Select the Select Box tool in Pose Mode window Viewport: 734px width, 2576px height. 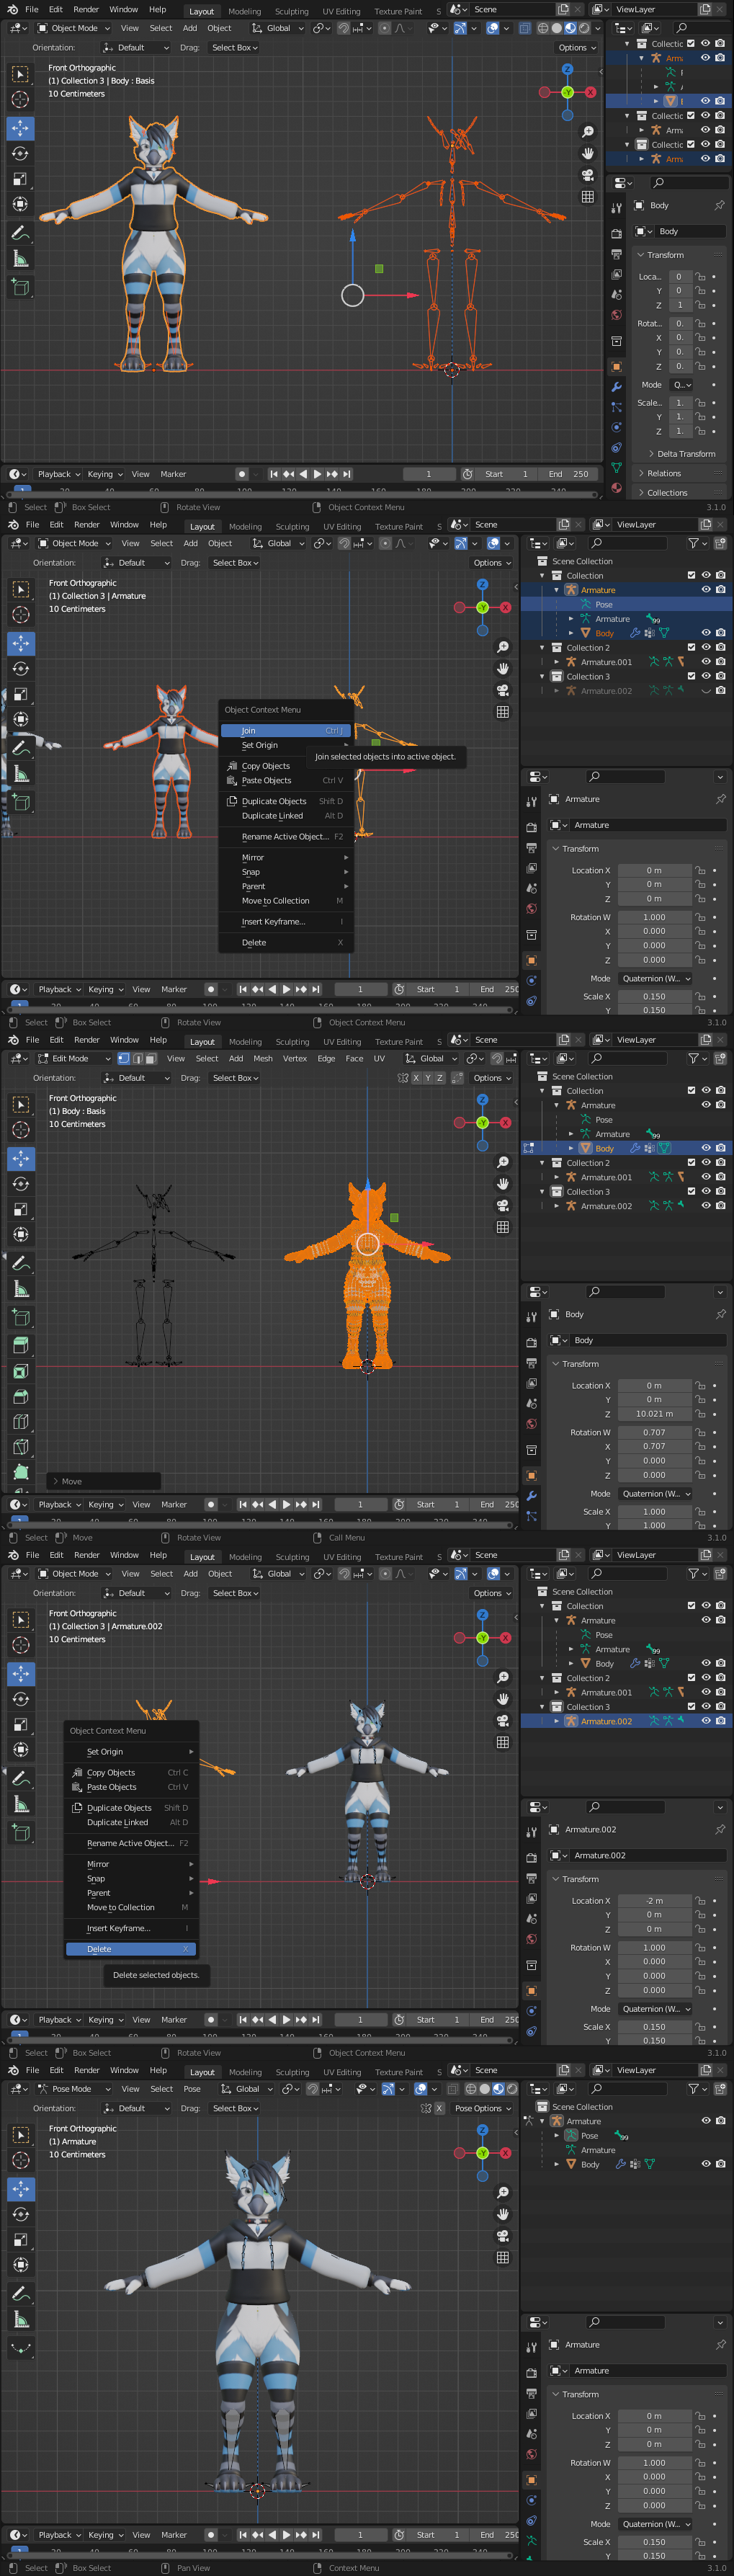(x=21, y=2134)
